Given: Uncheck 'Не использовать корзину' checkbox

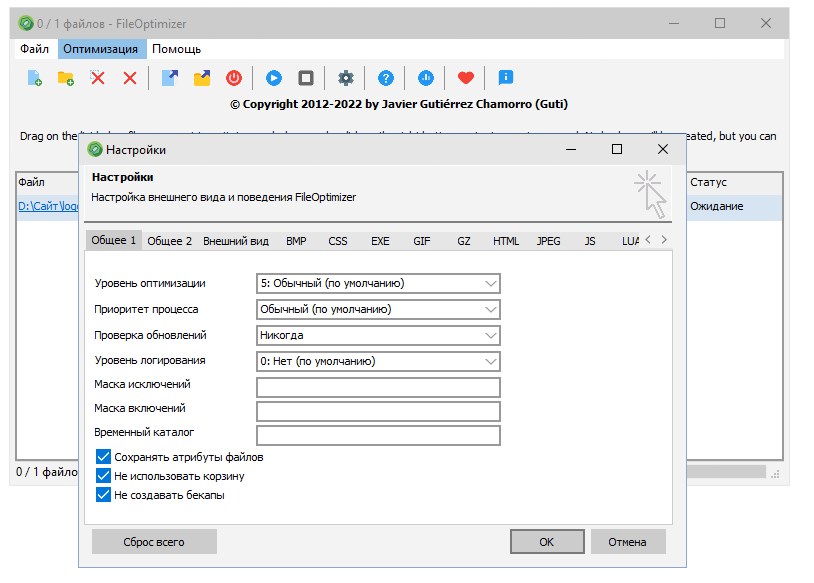Looking at the screenshot, I should (x=103, y=476).
